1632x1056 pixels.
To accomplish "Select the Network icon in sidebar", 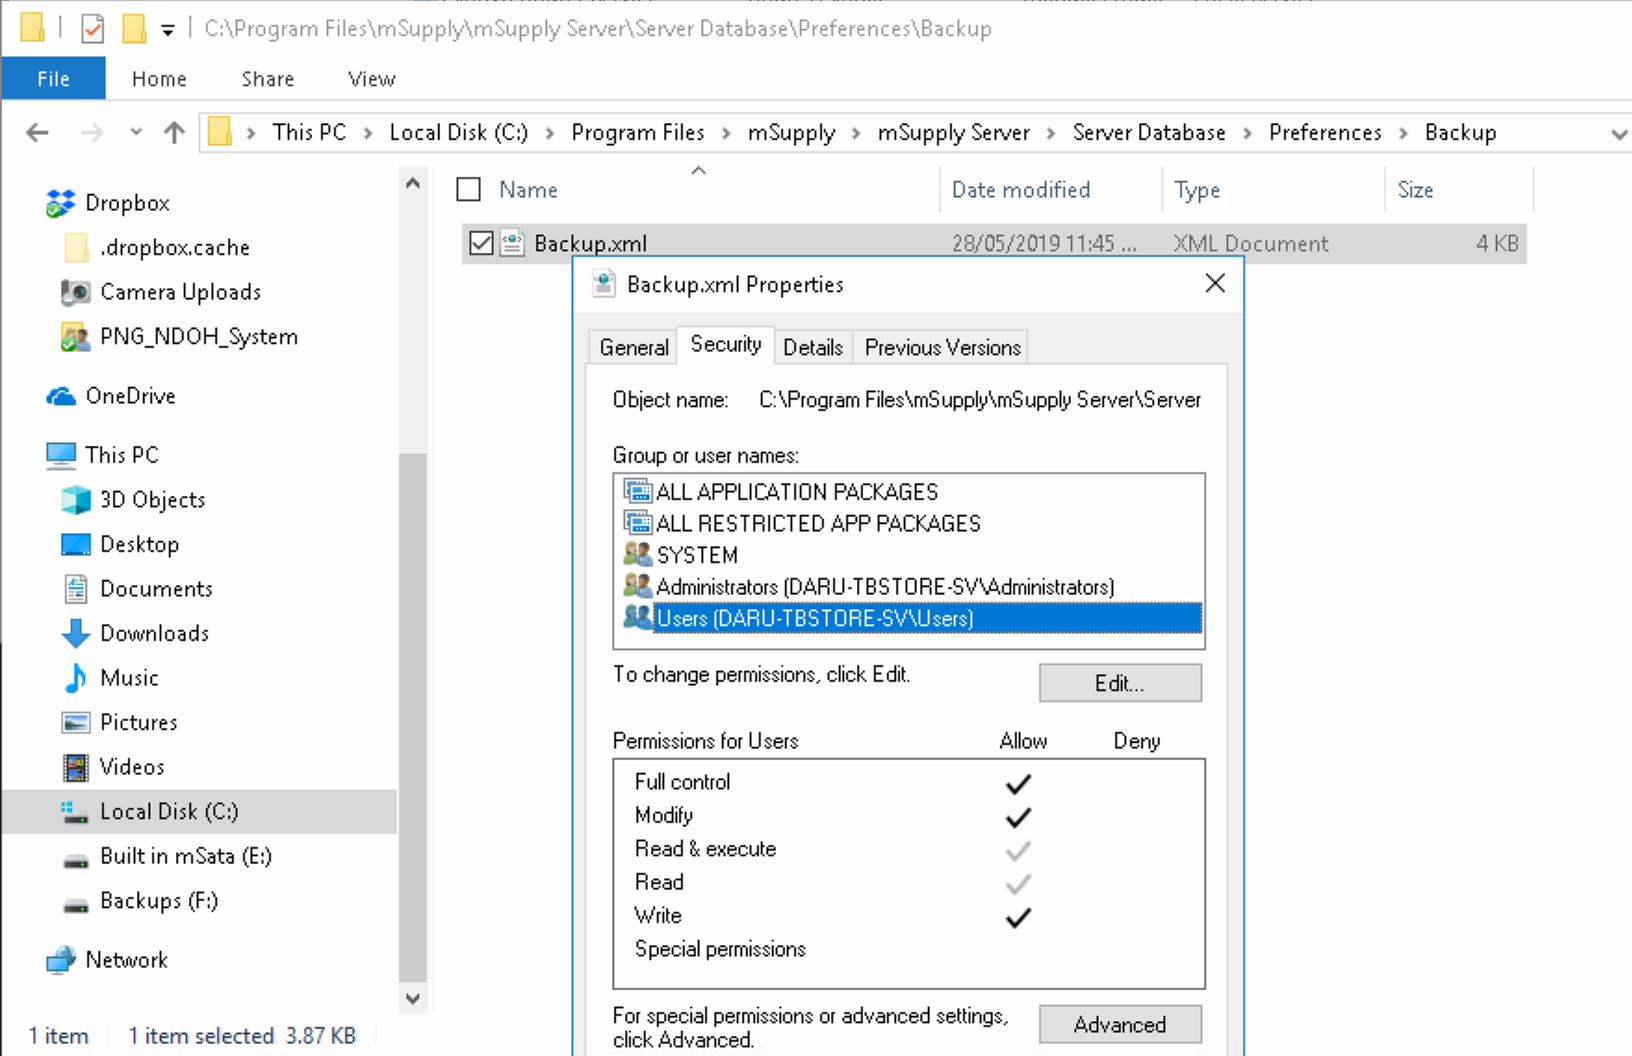I will 61,960.
